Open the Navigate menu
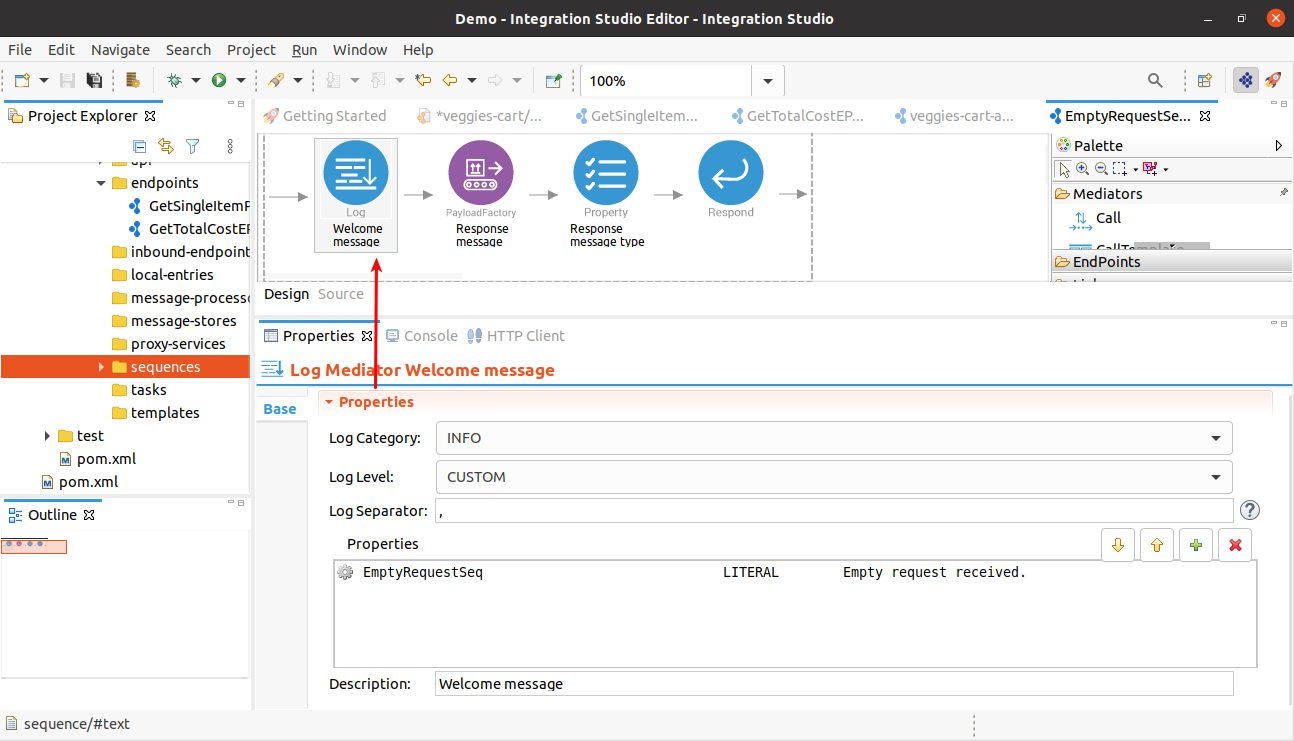This screenshot has width=1294, height=741. (120, 50)
